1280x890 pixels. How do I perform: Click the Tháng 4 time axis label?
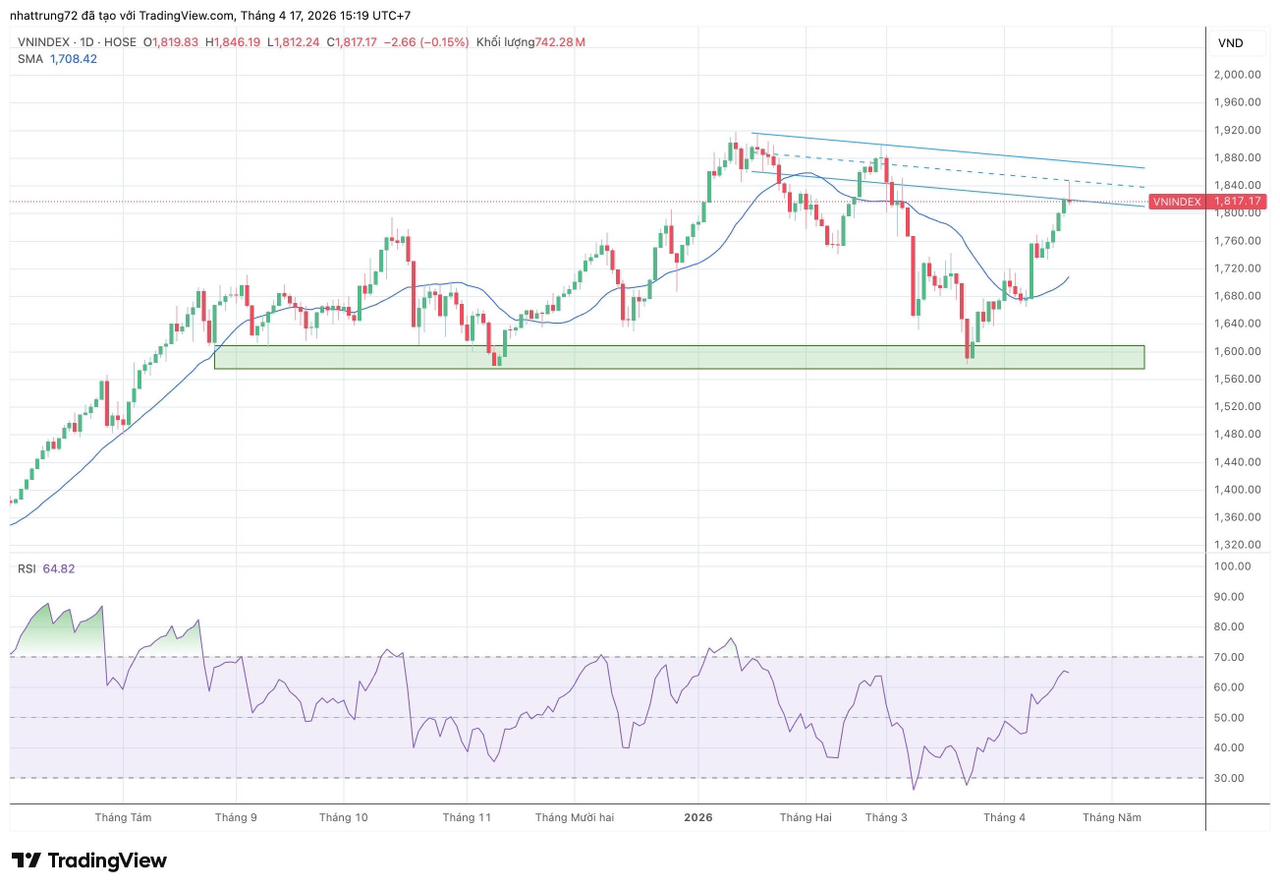pyautogui.click(x=1004, y=817)
